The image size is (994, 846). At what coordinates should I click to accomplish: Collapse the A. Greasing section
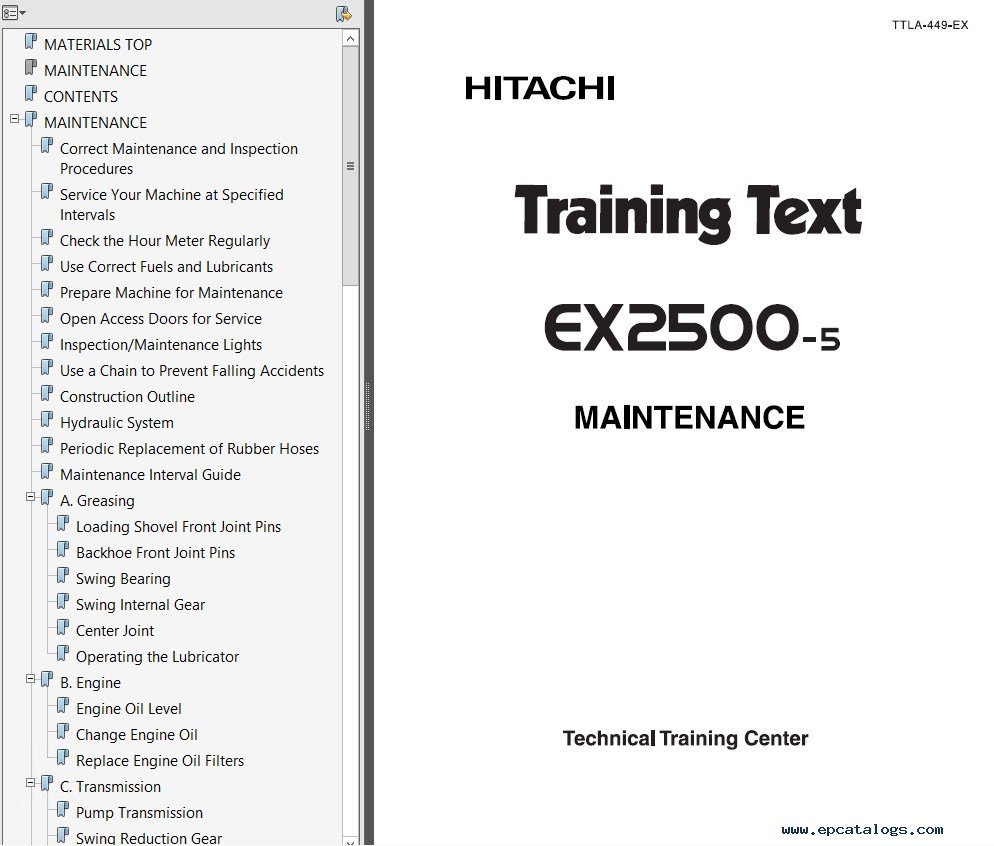pyautogui.click(x=30, y=497)
